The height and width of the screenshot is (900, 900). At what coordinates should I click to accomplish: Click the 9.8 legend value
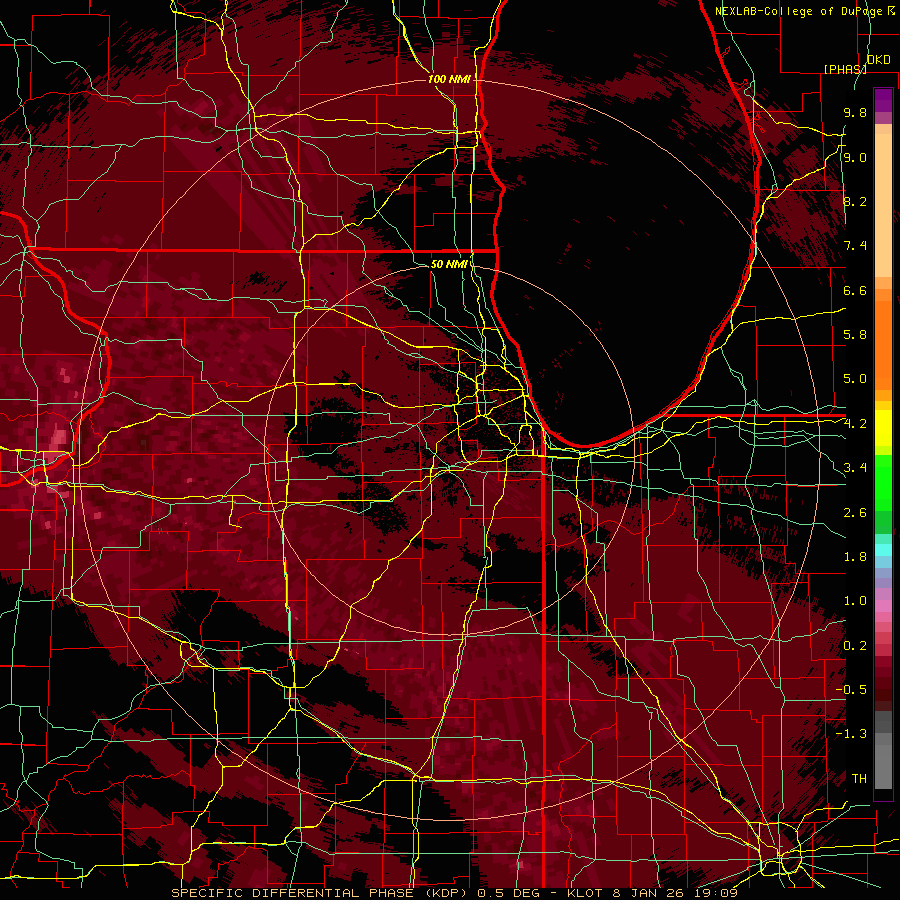click(855, 112)
